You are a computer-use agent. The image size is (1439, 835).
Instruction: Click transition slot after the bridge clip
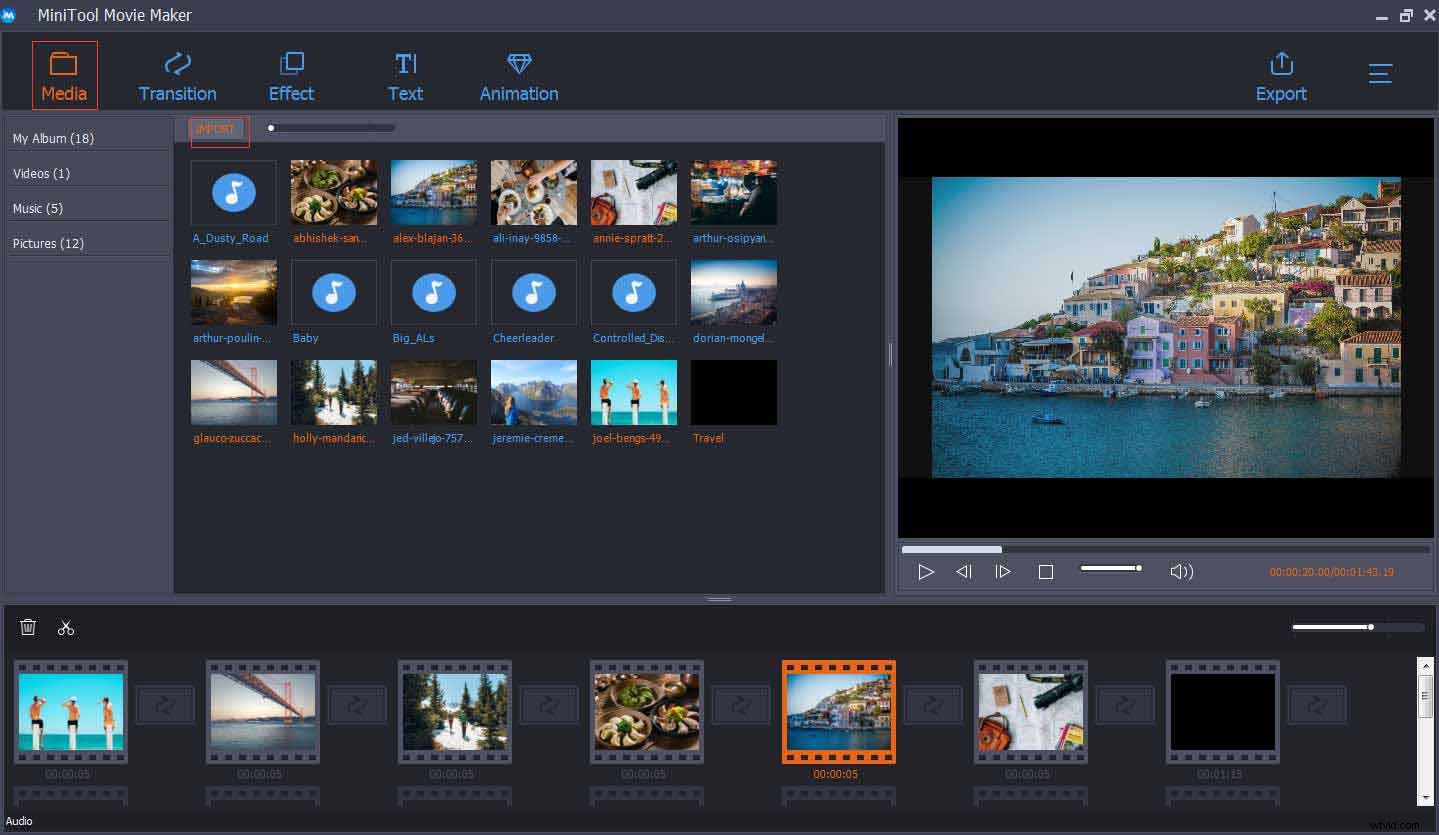pyautogui.click(x=357, y=705)
